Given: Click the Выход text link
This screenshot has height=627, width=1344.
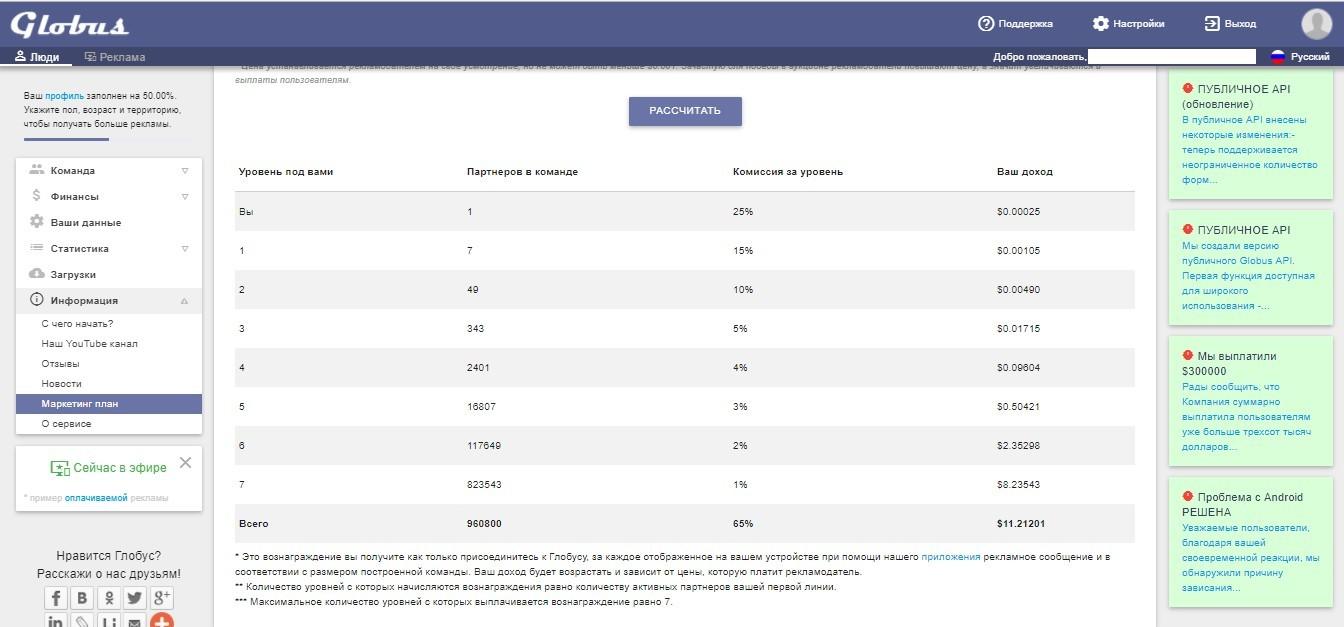Looking at the screenshot, I should [x=1240, y=23].
